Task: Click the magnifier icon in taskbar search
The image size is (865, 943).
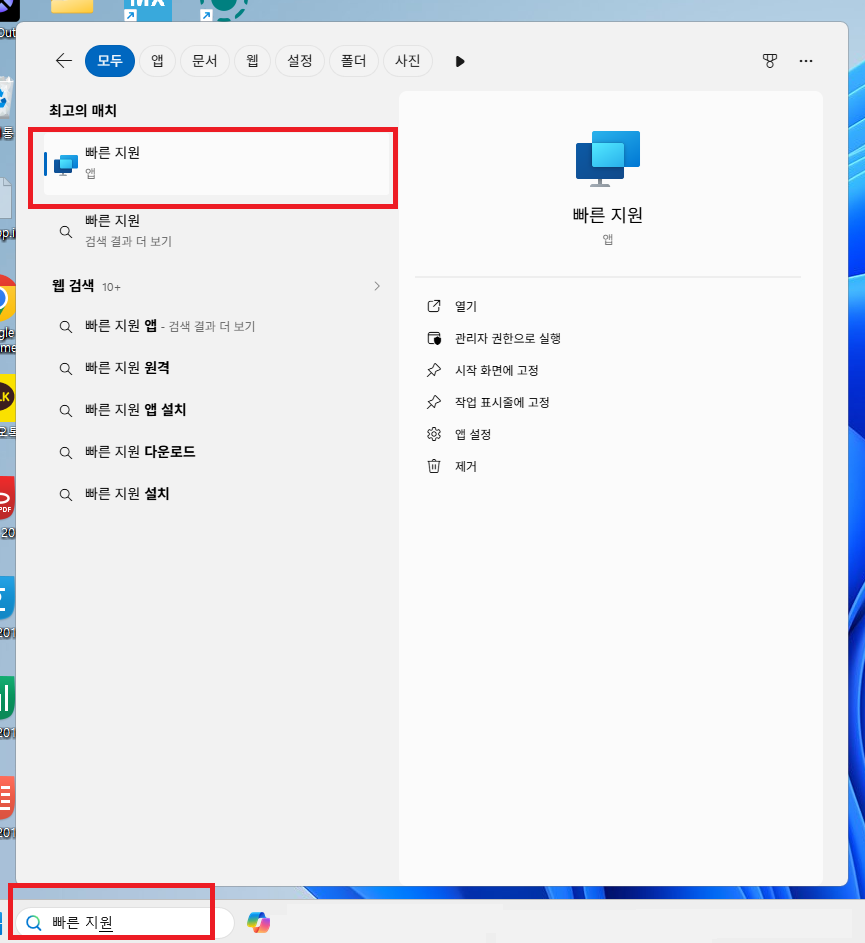Action: [34, 923]
